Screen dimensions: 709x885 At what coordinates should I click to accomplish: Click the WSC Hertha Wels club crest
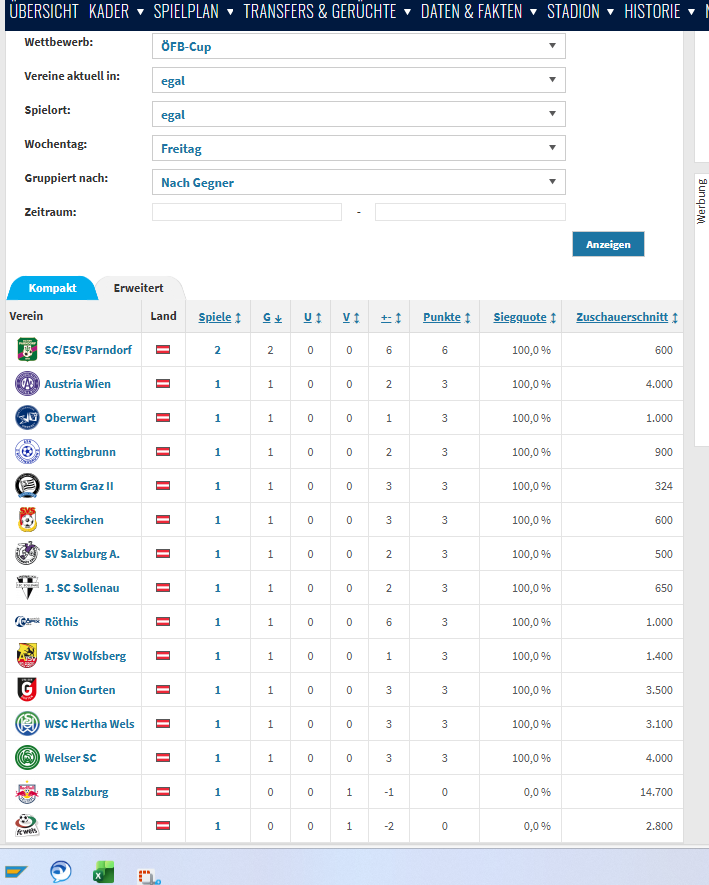pyautogui.click(x=27, y=724)
